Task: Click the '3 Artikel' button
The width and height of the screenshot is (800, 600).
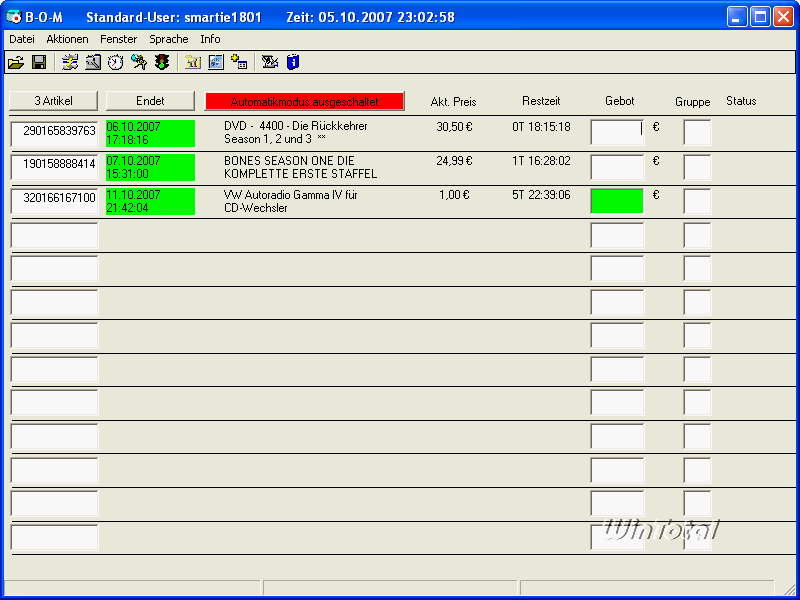Action: coord(54,101)
